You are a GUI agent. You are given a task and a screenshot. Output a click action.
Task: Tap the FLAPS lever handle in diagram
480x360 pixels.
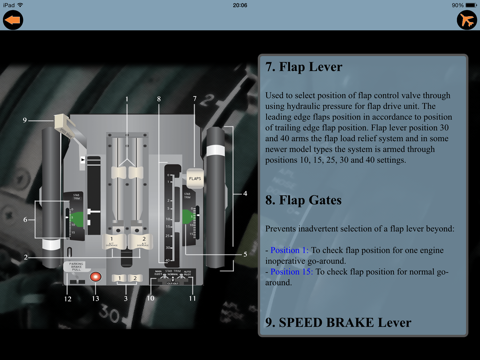pos(195,178)
